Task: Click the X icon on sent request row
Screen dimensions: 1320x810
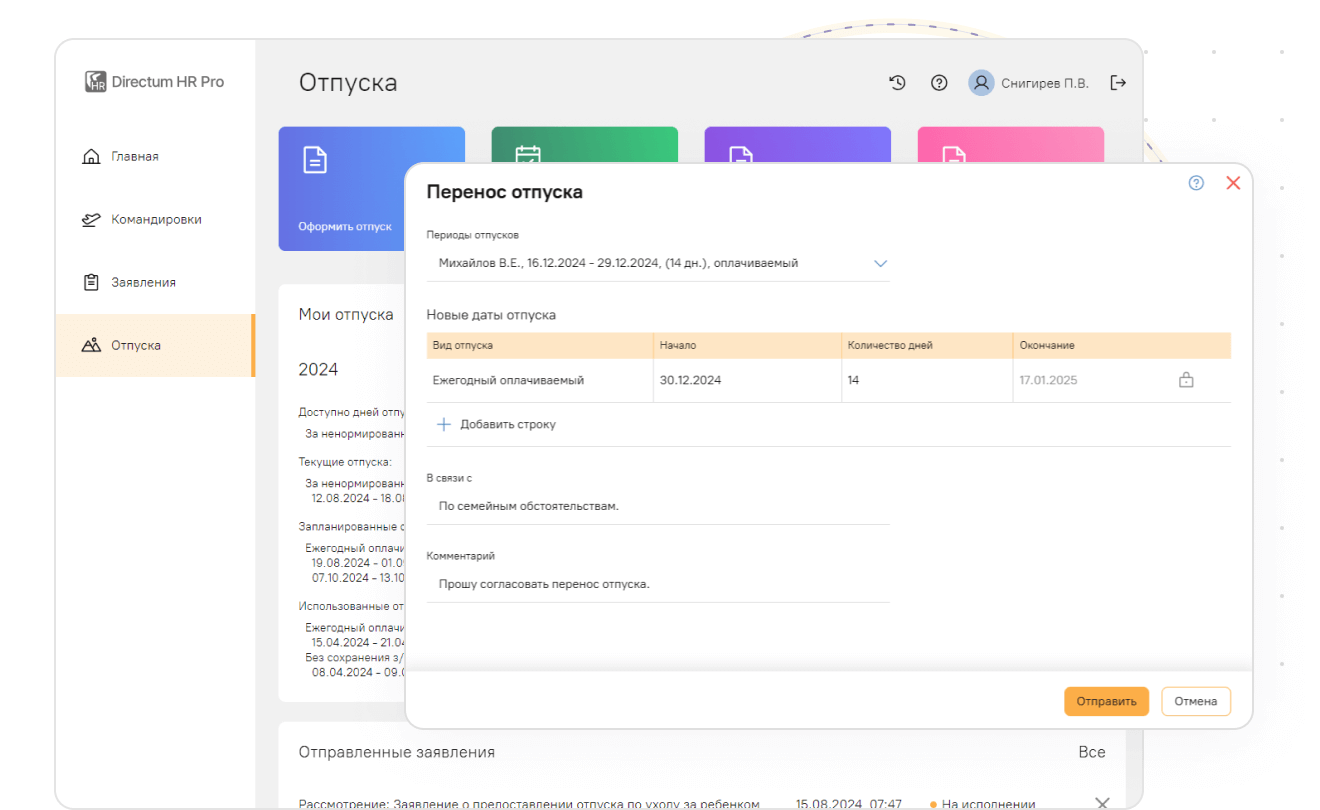Action: (1102, 803)
